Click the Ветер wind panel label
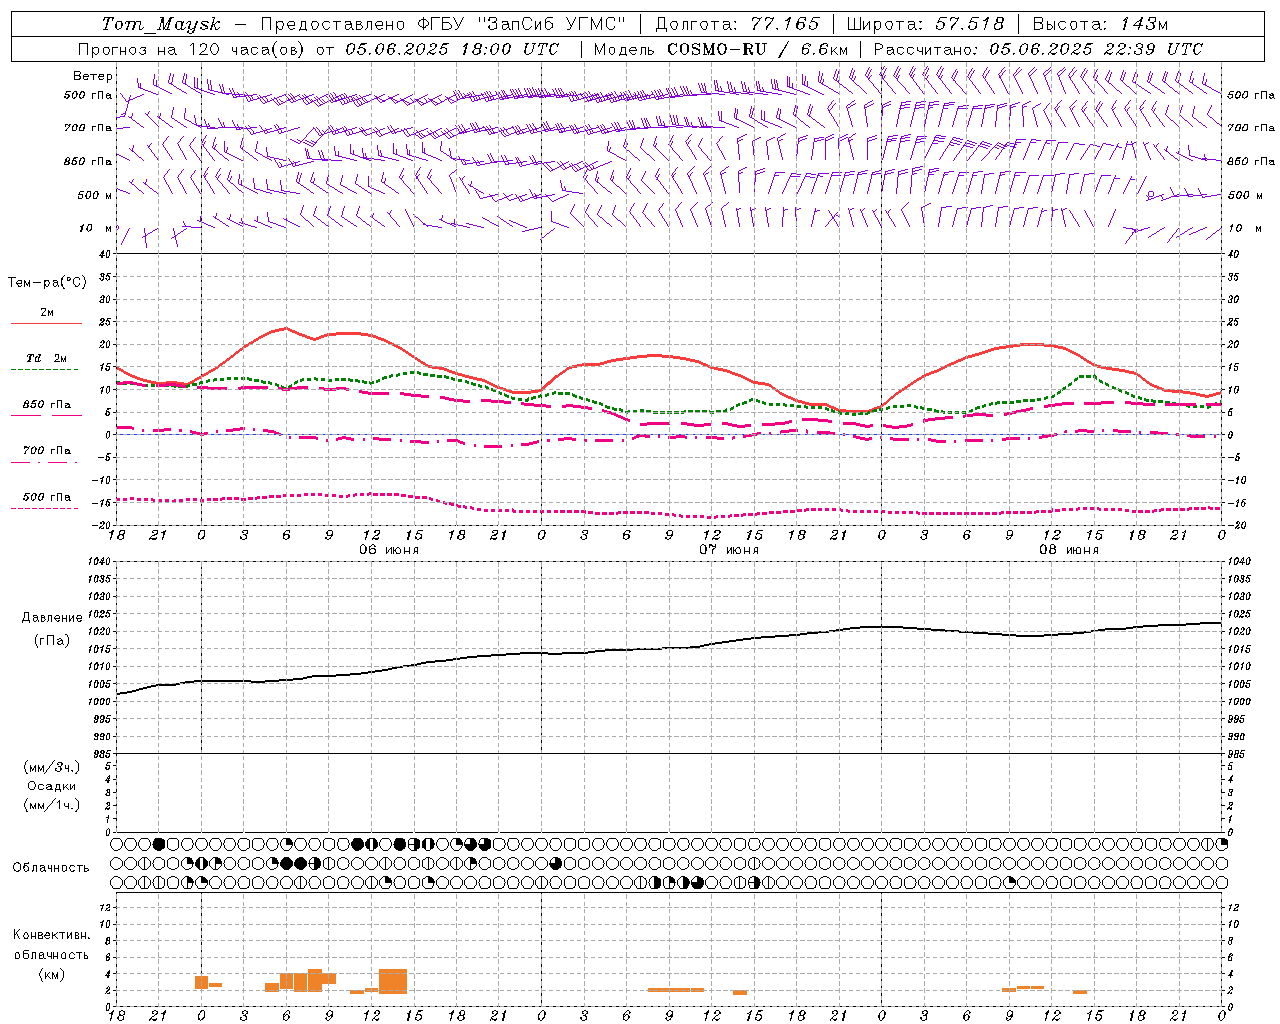The width and height of the screenshot is (1280, 1024). [x=93, y=76]
